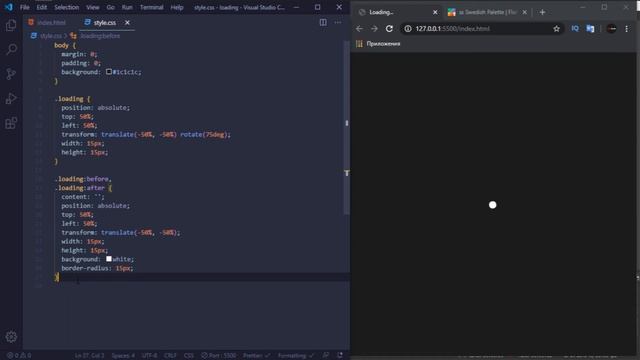
Task: Click the editor vertical scrollbar thumb
Action: (x=347, y=127)
